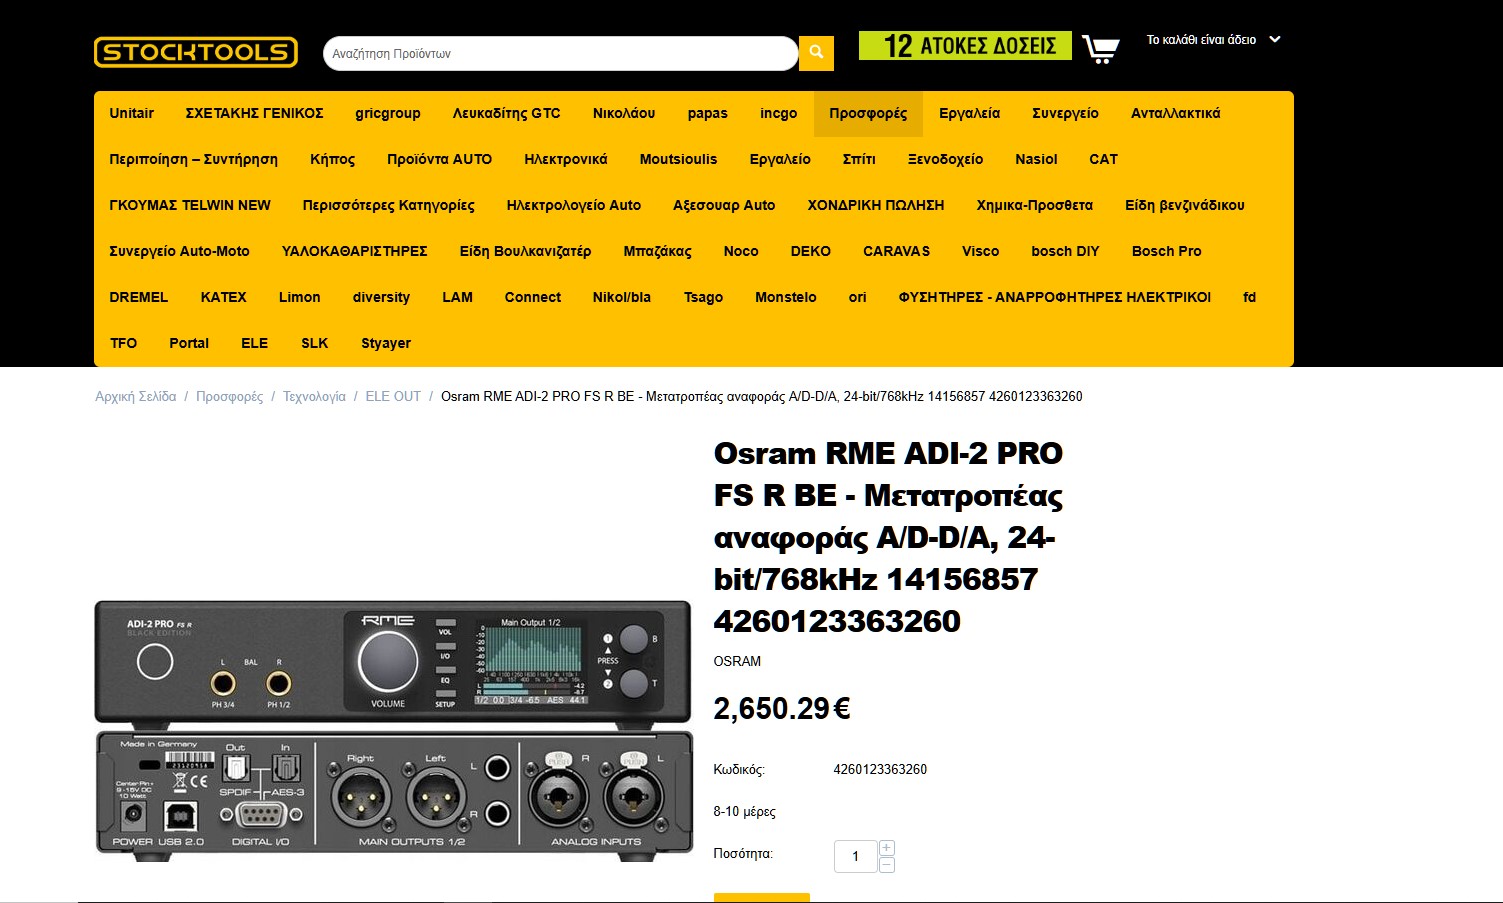This screenshot has height=903, width=1503.
Task: Select Ηλεκτρολογείο Auto category
Action: tap(573, 205)
